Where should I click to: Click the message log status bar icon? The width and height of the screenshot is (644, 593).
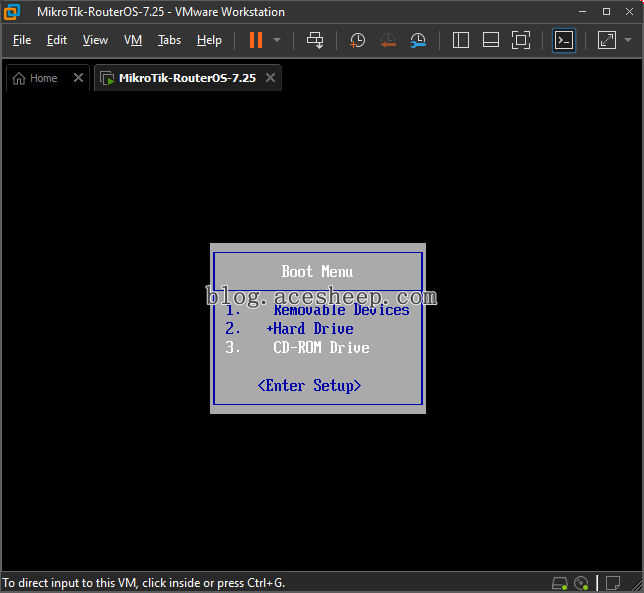tap(613, 583)
